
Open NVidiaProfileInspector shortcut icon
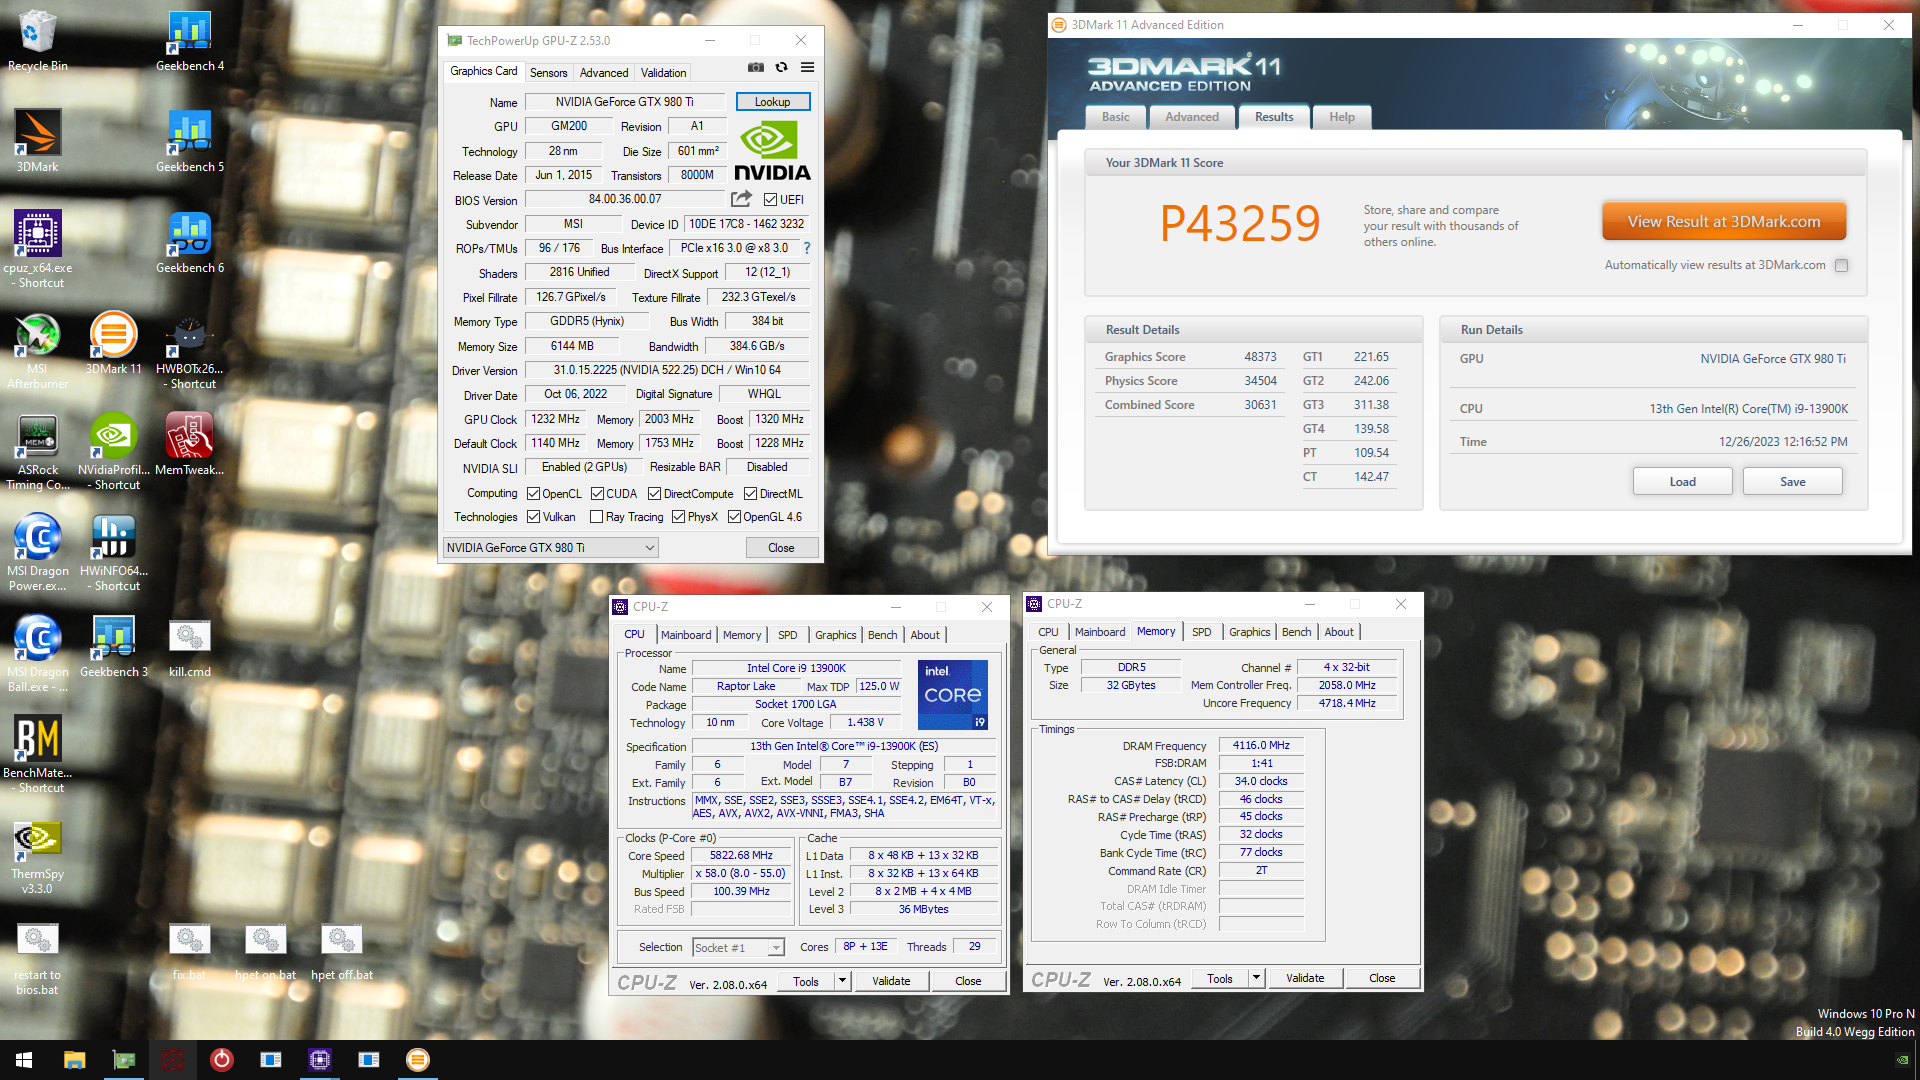(114, 451)
